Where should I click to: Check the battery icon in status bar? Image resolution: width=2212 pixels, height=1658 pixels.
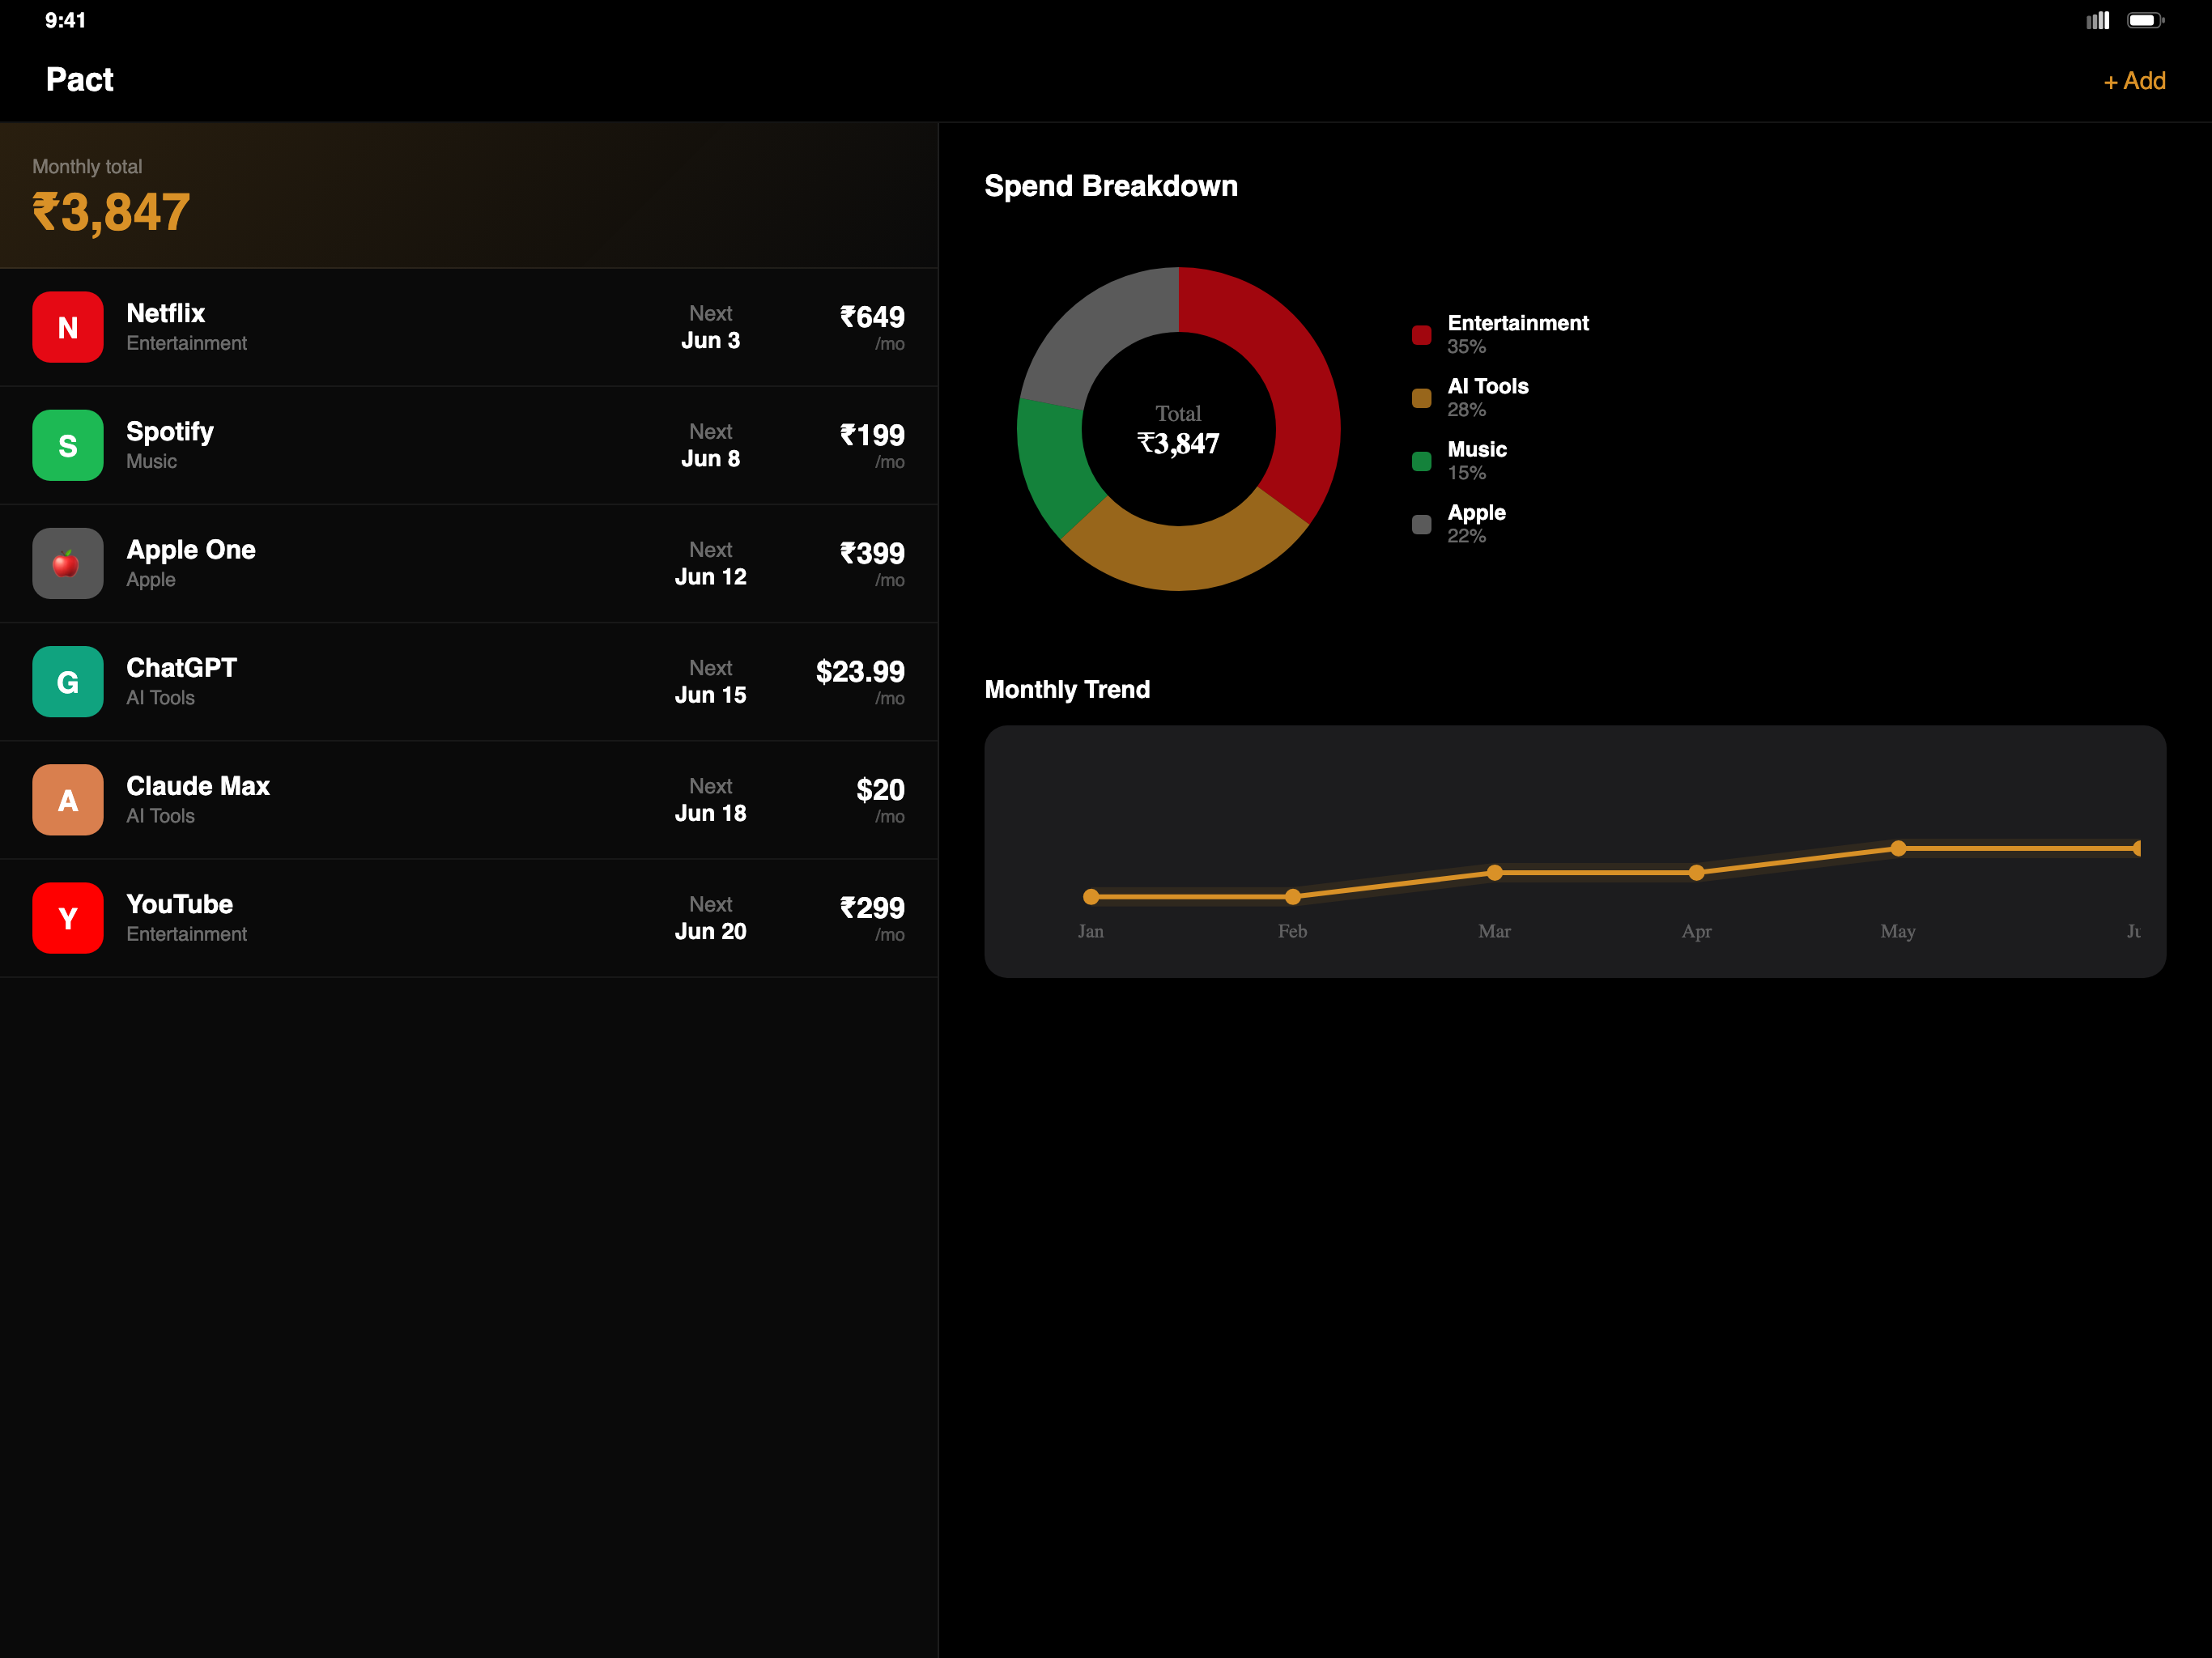pyautogui.click(x=2145, y=20)
